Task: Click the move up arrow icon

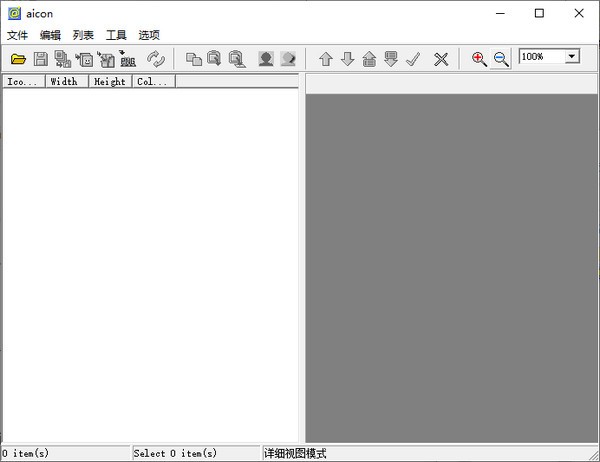Action: pos(325,59)
